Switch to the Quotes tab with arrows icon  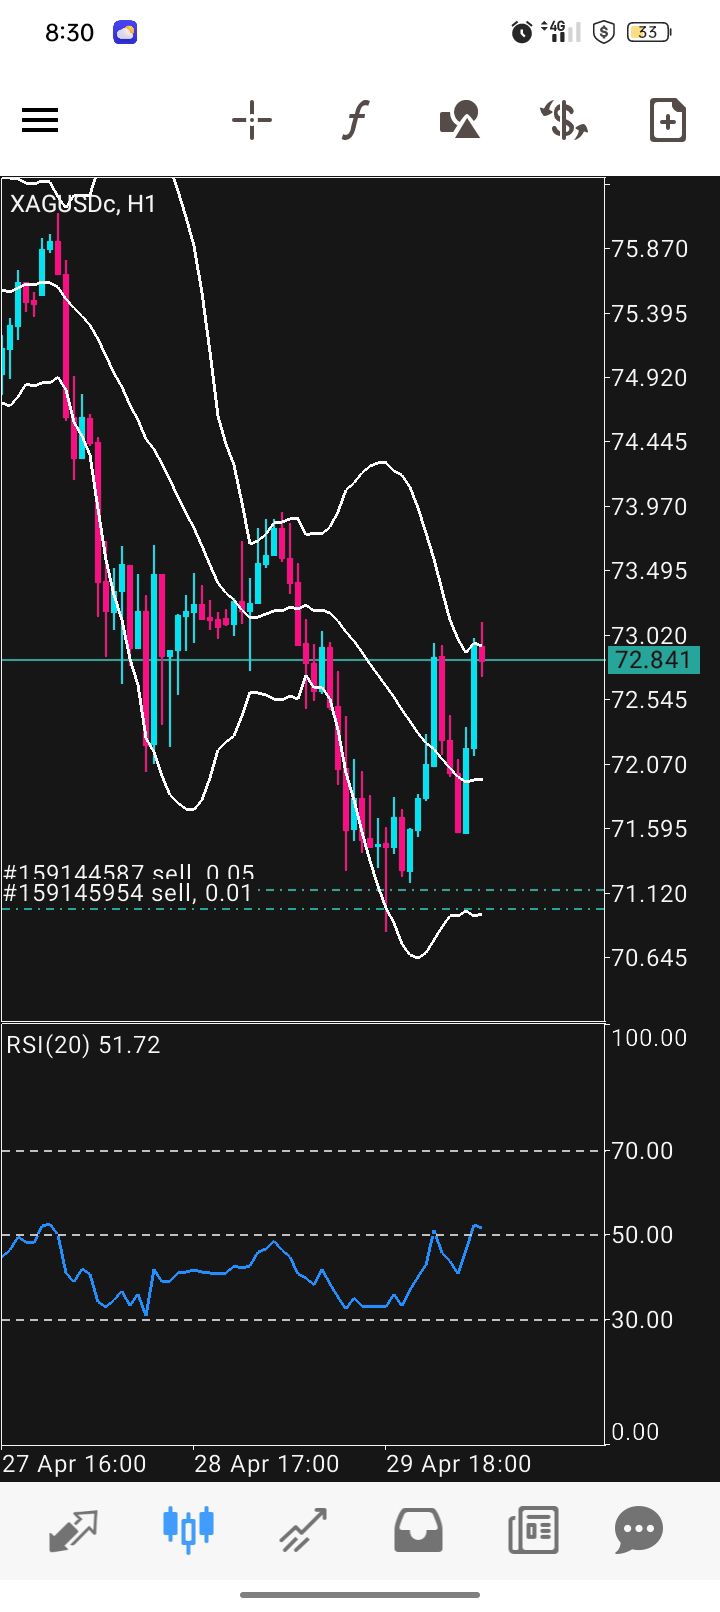pos(73,1529)
